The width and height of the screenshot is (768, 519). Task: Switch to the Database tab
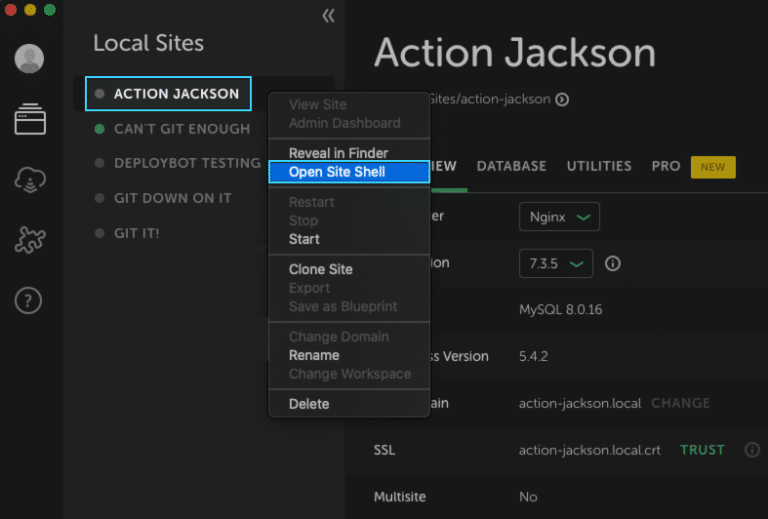point(511,166)
